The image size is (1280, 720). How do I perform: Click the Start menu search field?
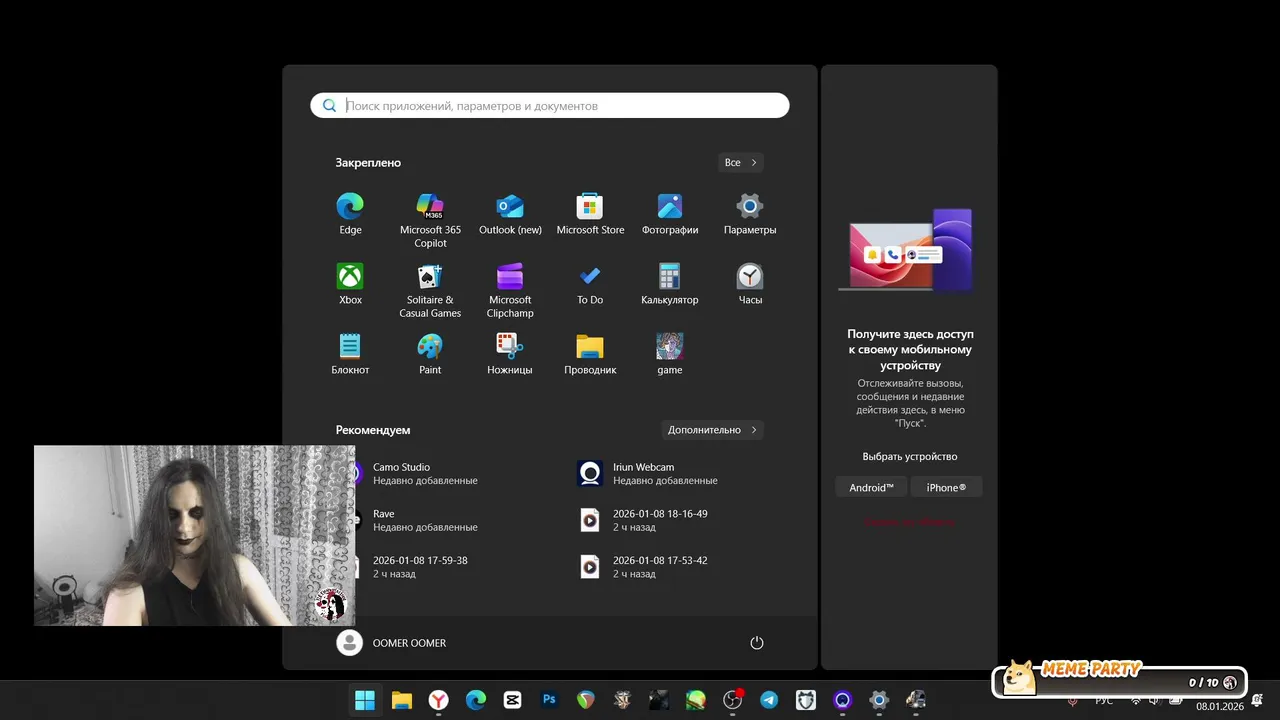550,105
